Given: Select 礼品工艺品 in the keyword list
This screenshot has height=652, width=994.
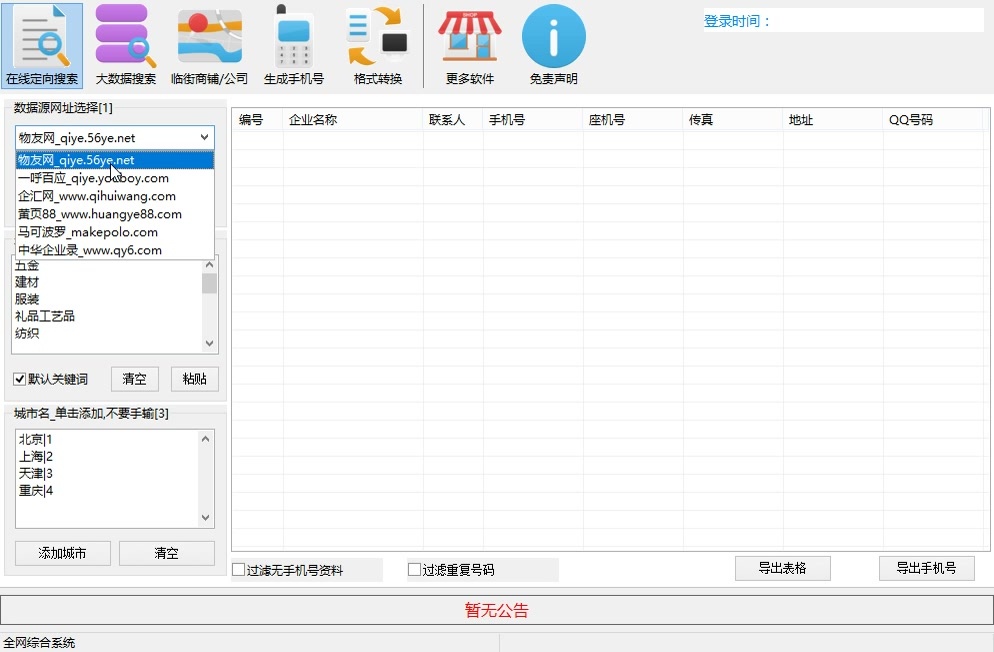Looking at the screenshot, I should 45,316.
